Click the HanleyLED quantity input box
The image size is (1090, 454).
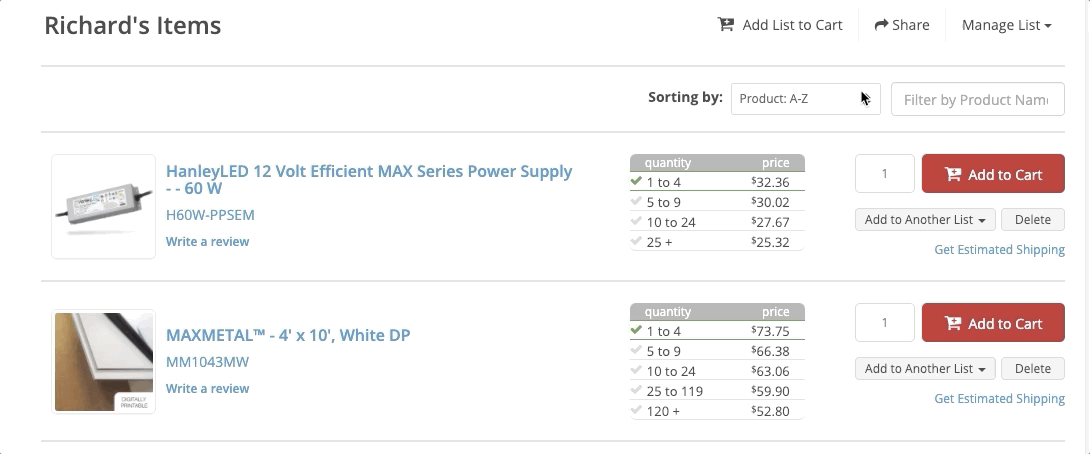(x=885, y=174)
